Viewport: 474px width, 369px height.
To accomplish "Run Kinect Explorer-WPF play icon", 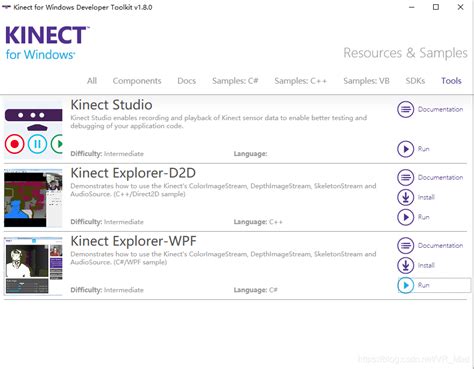I will tap(405, 285).
